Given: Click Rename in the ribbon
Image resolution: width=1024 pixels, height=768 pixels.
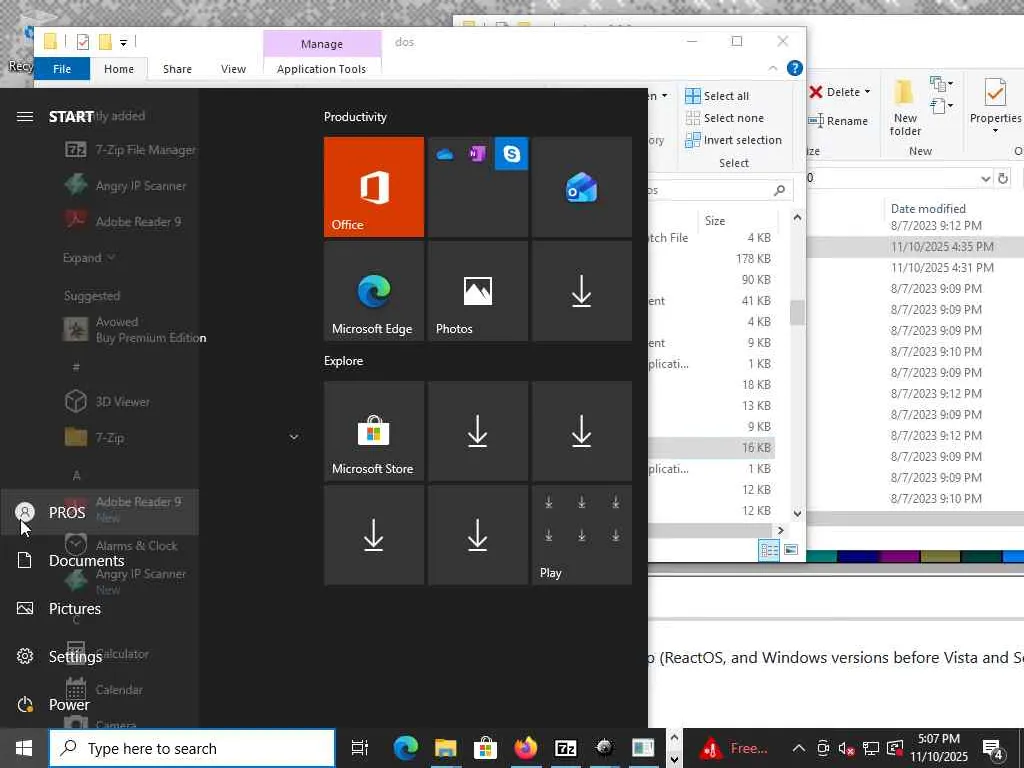Looking at the screenshot, I should 838,121.
